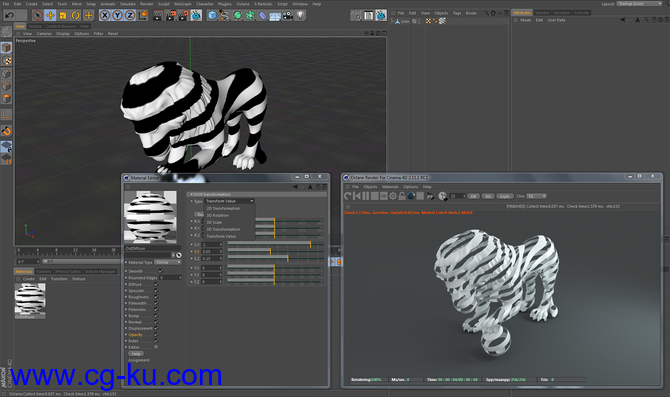Click the NG button in Octane window

pos(488,196)
